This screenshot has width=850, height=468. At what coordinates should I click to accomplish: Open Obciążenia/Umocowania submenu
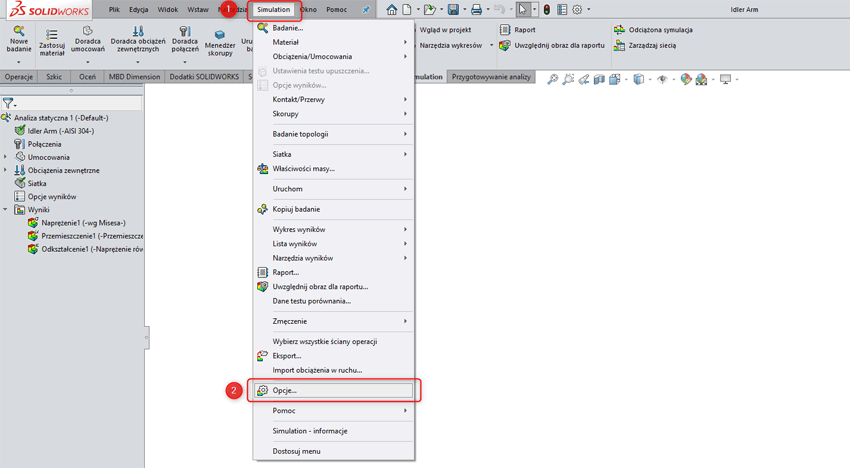pyautogui.click(x=333, y=56)
